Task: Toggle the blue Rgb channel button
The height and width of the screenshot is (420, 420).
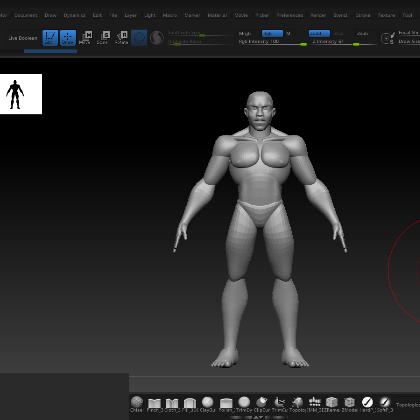Action: pyautogui.click(x=272, y=33)
